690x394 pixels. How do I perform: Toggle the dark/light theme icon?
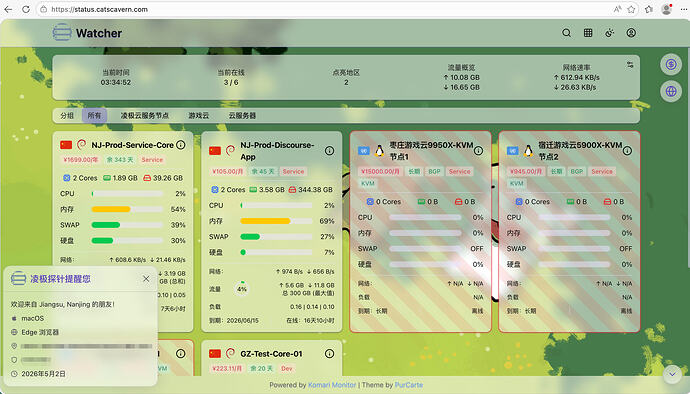pos(609,33)
